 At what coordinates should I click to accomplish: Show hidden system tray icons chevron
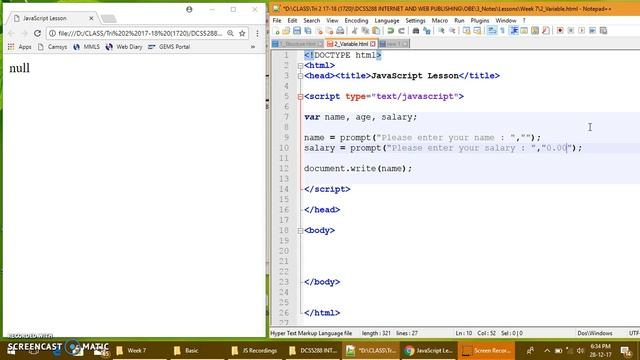547,351
